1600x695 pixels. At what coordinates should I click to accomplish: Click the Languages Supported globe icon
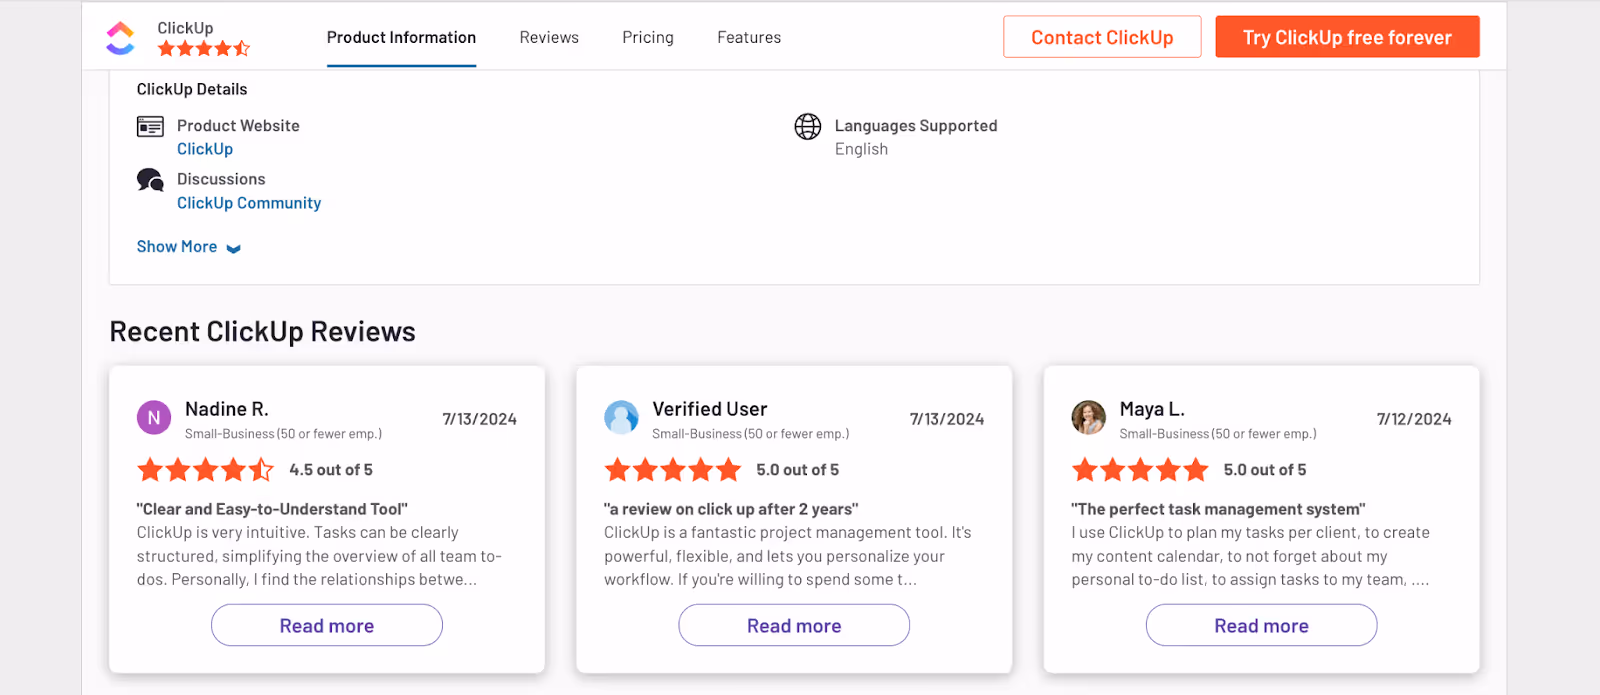pyautogui.click(x=808, y=126)
